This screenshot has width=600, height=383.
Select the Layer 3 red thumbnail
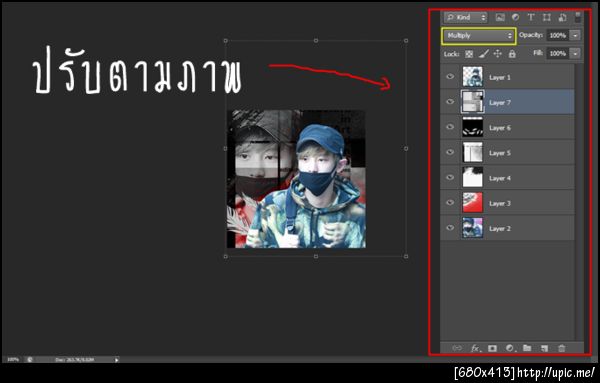(473, 203)
